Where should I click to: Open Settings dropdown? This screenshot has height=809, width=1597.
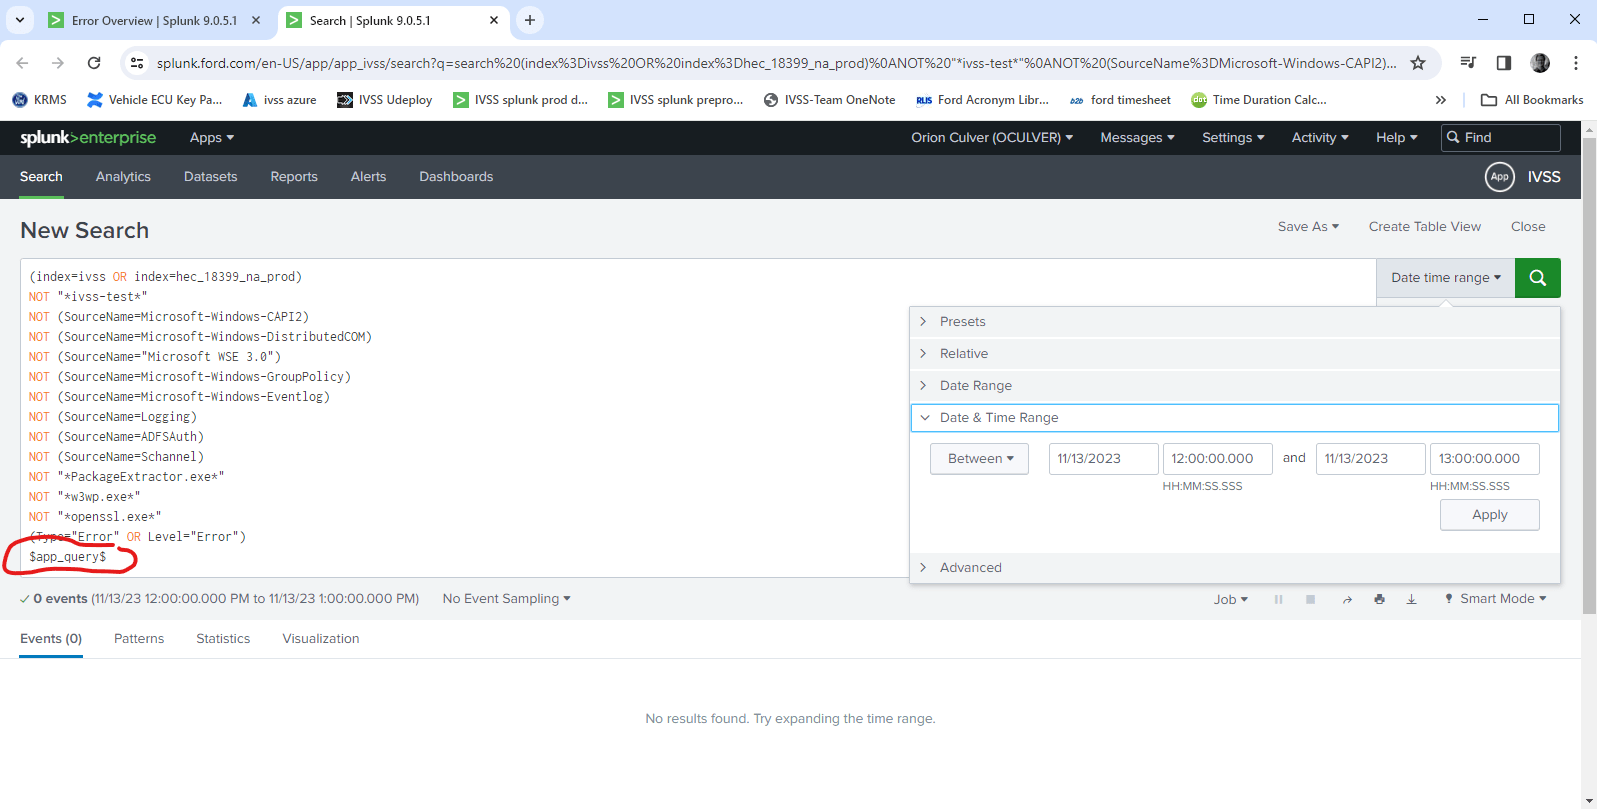pos(1233,138)
